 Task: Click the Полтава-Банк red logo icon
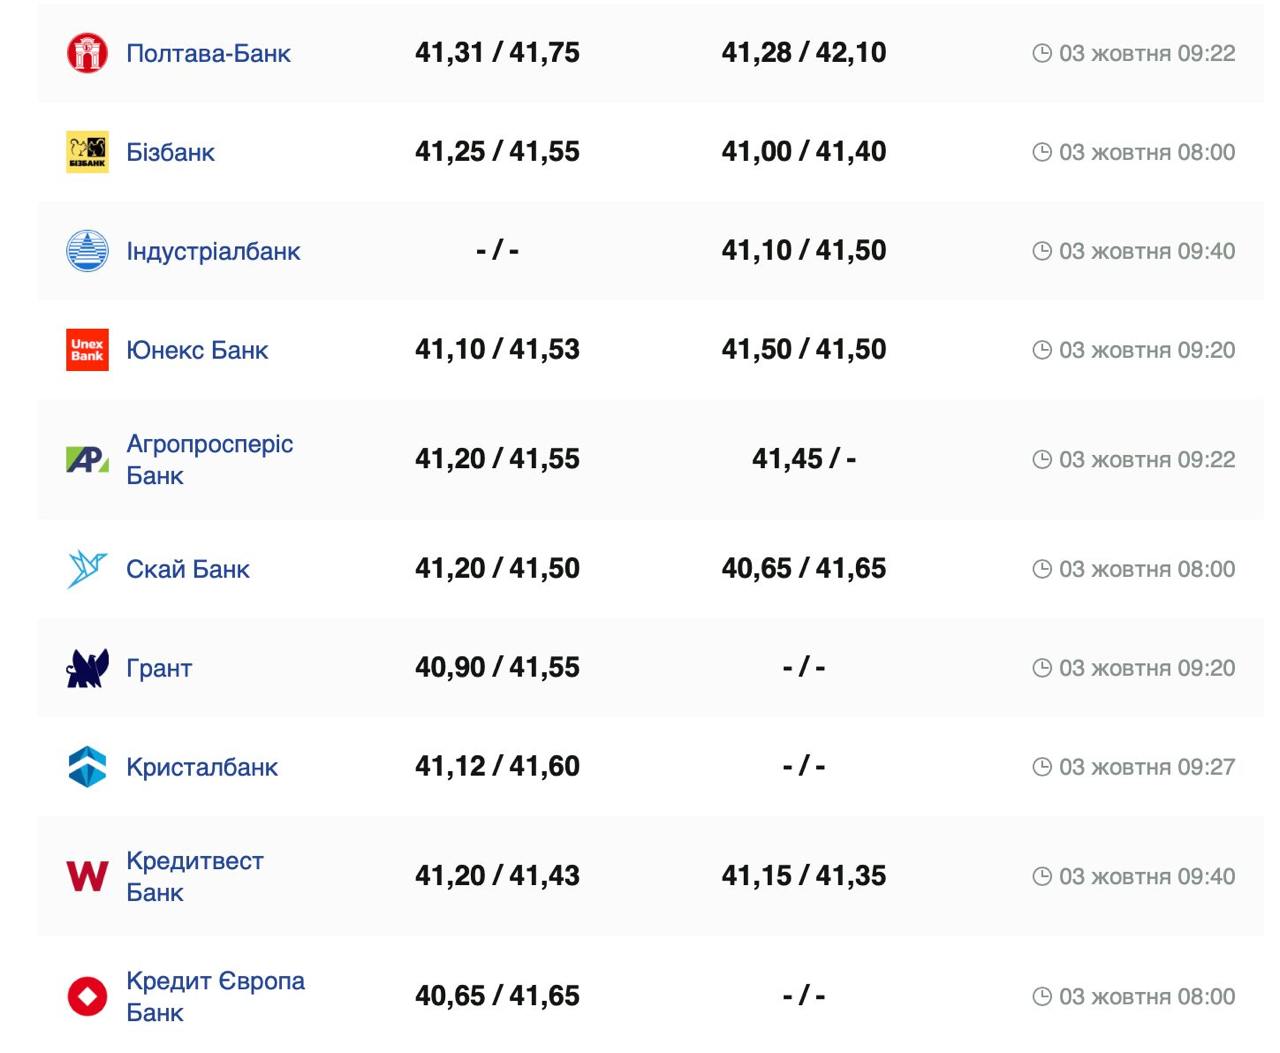pyautogui.click(x=87, y=53)
